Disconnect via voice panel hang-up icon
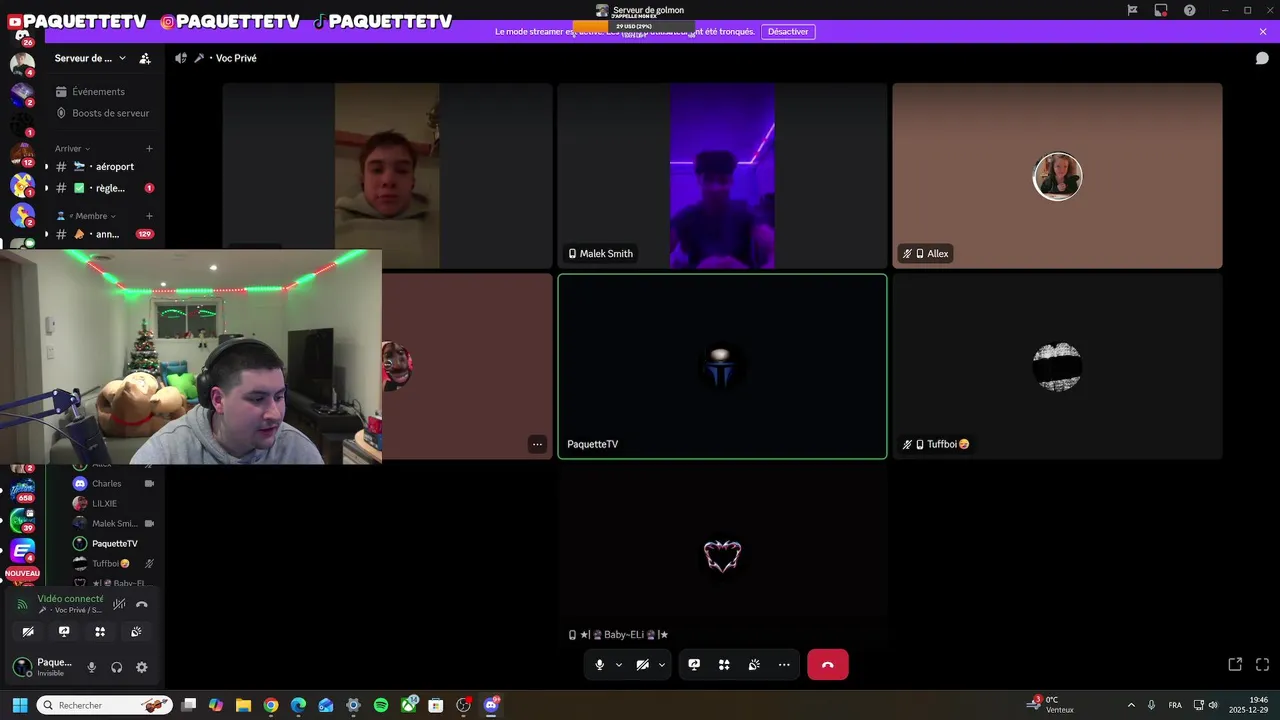The height and width of the screenshot is (720, 1280). [x=142, y=604]
